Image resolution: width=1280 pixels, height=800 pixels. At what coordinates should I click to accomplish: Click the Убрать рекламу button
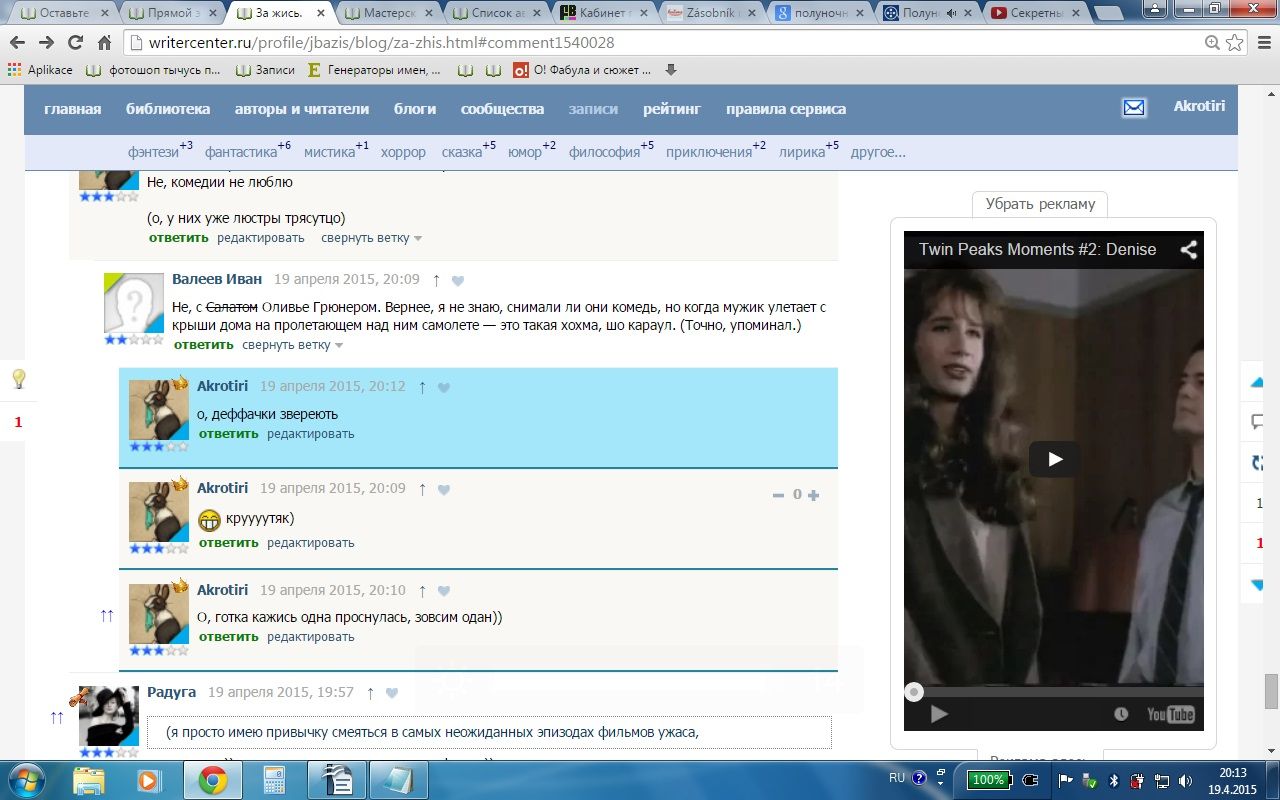tap(1040, 204)
